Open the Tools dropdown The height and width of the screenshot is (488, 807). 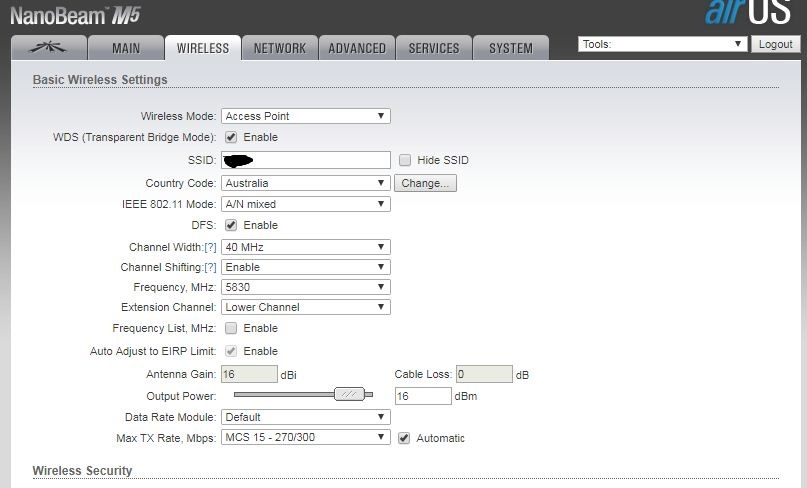[662, 44]
